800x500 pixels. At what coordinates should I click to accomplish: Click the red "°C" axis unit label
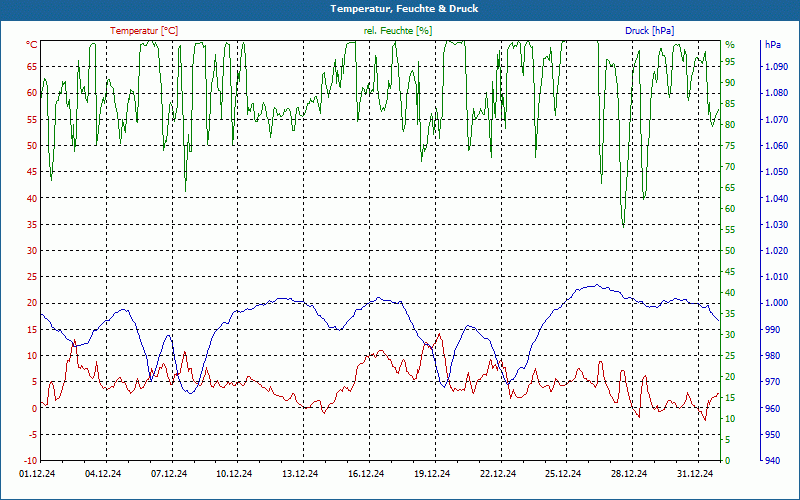(32, 45)
